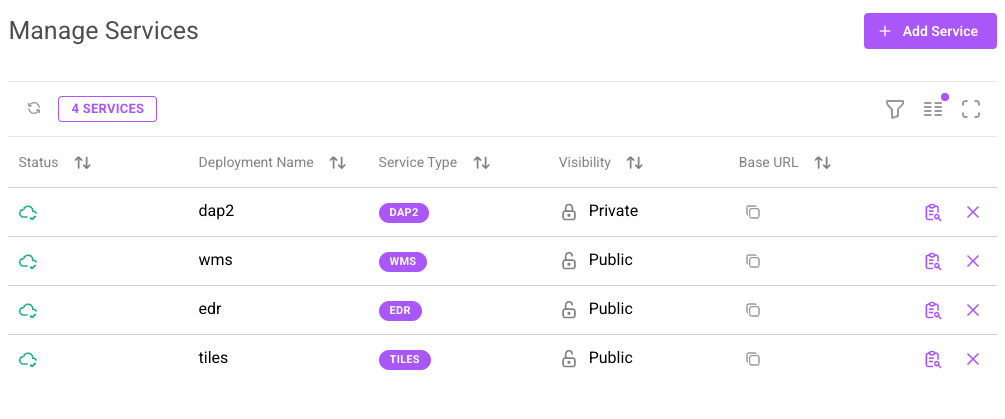View details of the wms service

[933, 261]
